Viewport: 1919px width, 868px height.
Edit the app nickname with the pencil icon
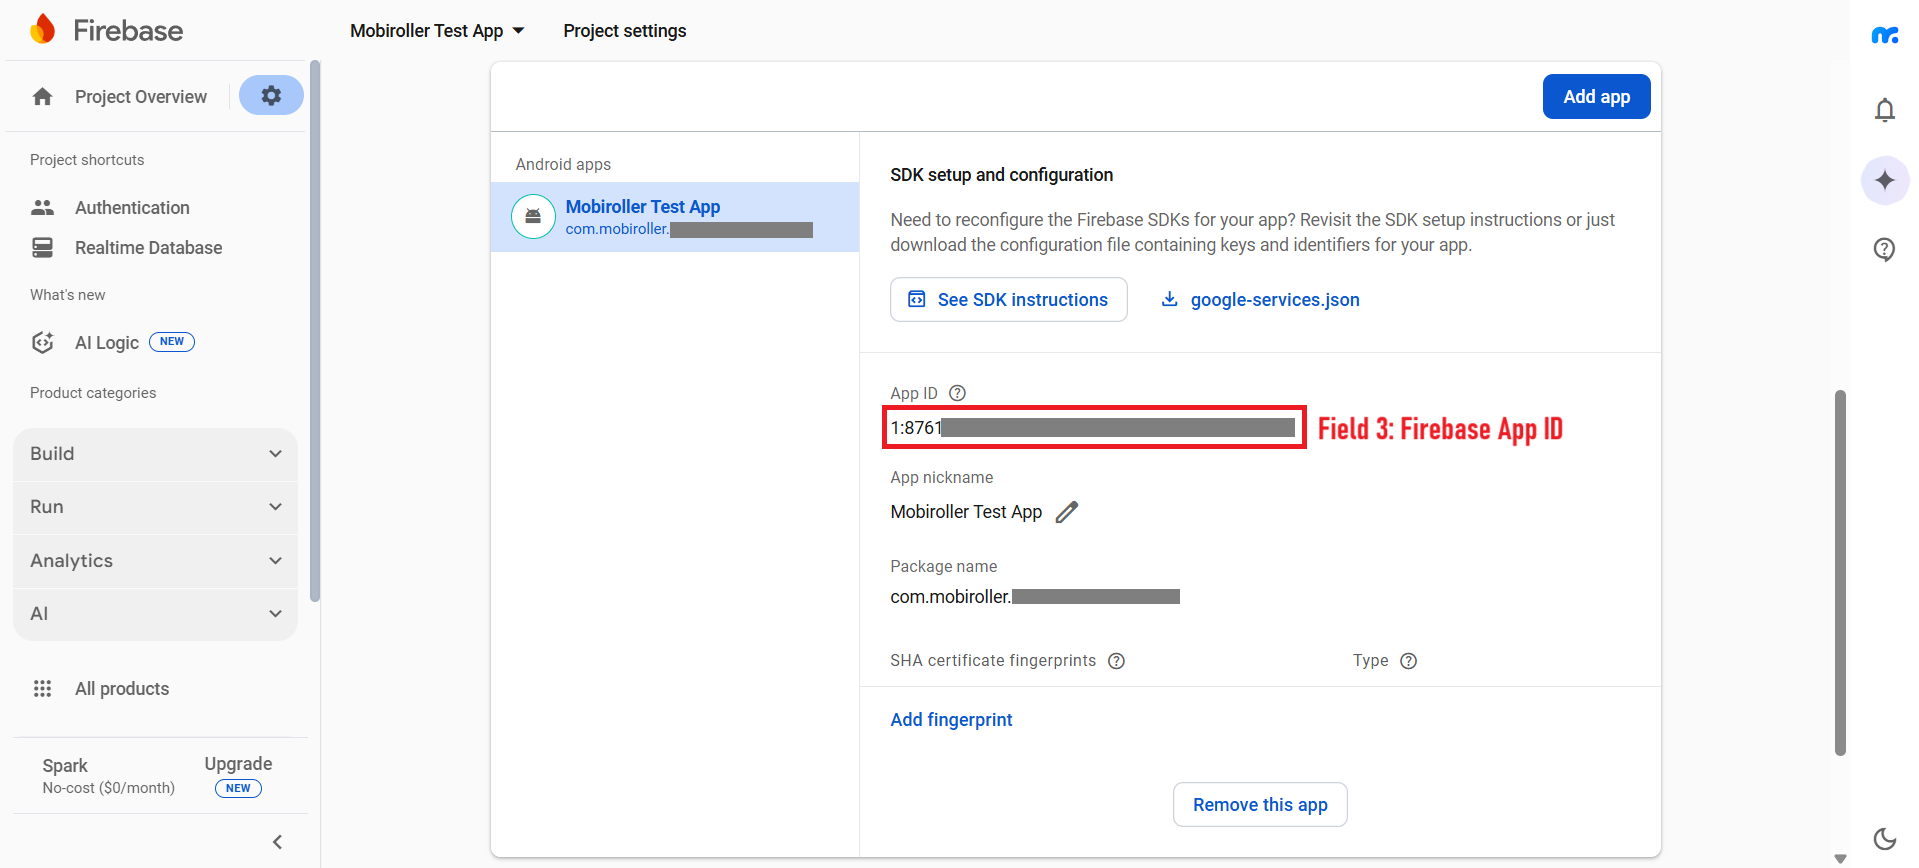click(1067, 512)
